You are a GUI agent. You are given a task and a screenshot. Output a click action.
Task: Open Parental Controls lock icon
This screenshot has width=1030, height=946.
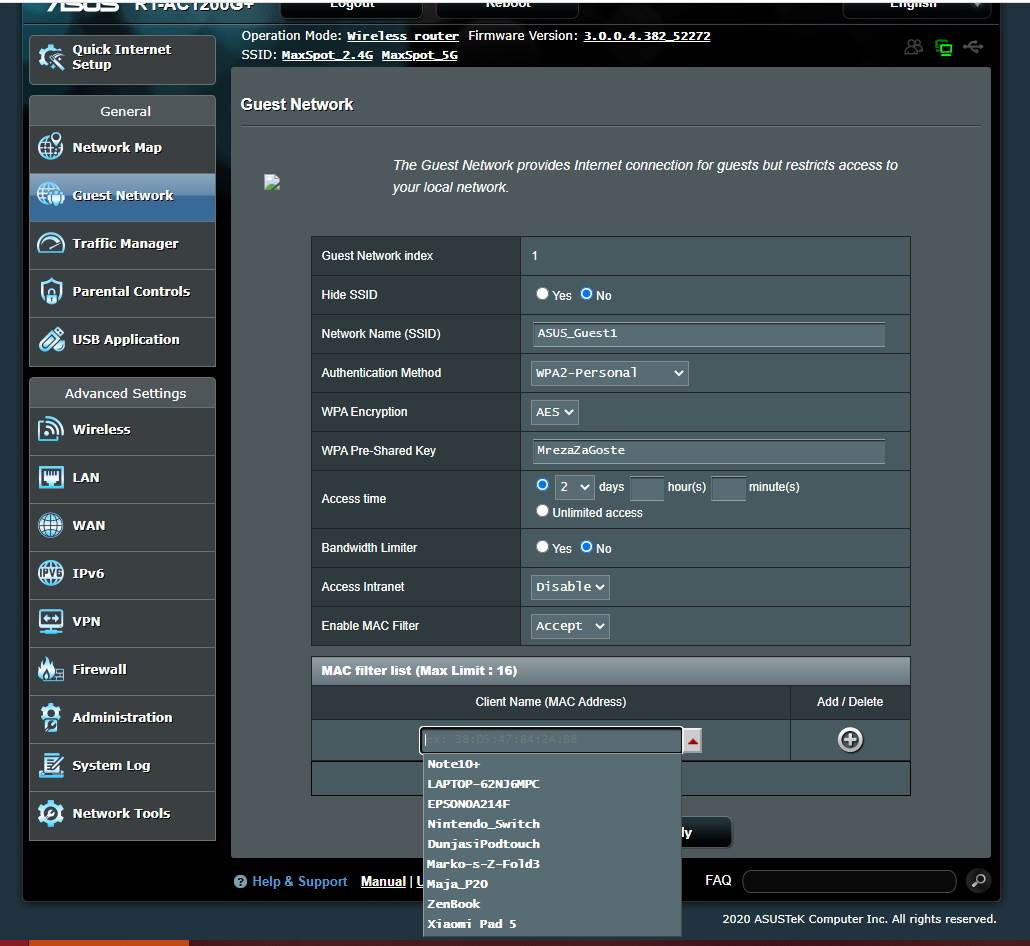(51, 292)
